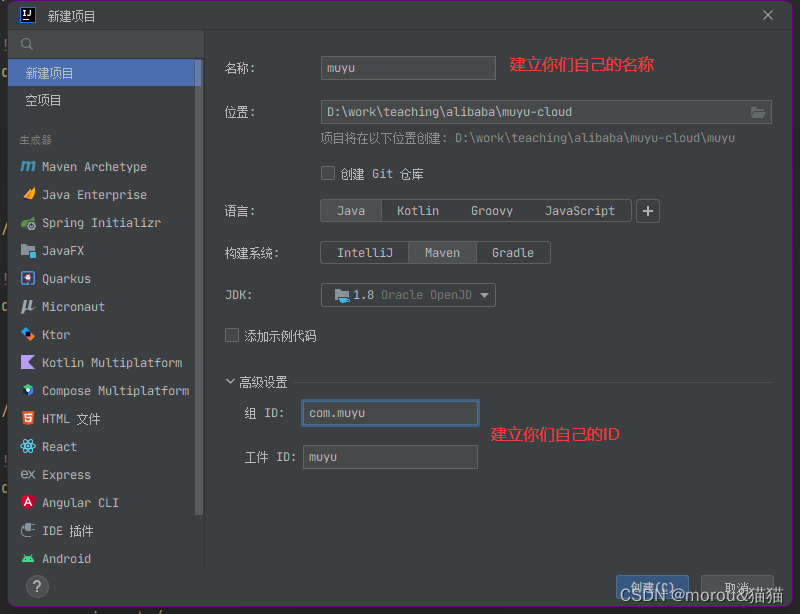Choose the Micronaut generator icon

pos(28,306)
